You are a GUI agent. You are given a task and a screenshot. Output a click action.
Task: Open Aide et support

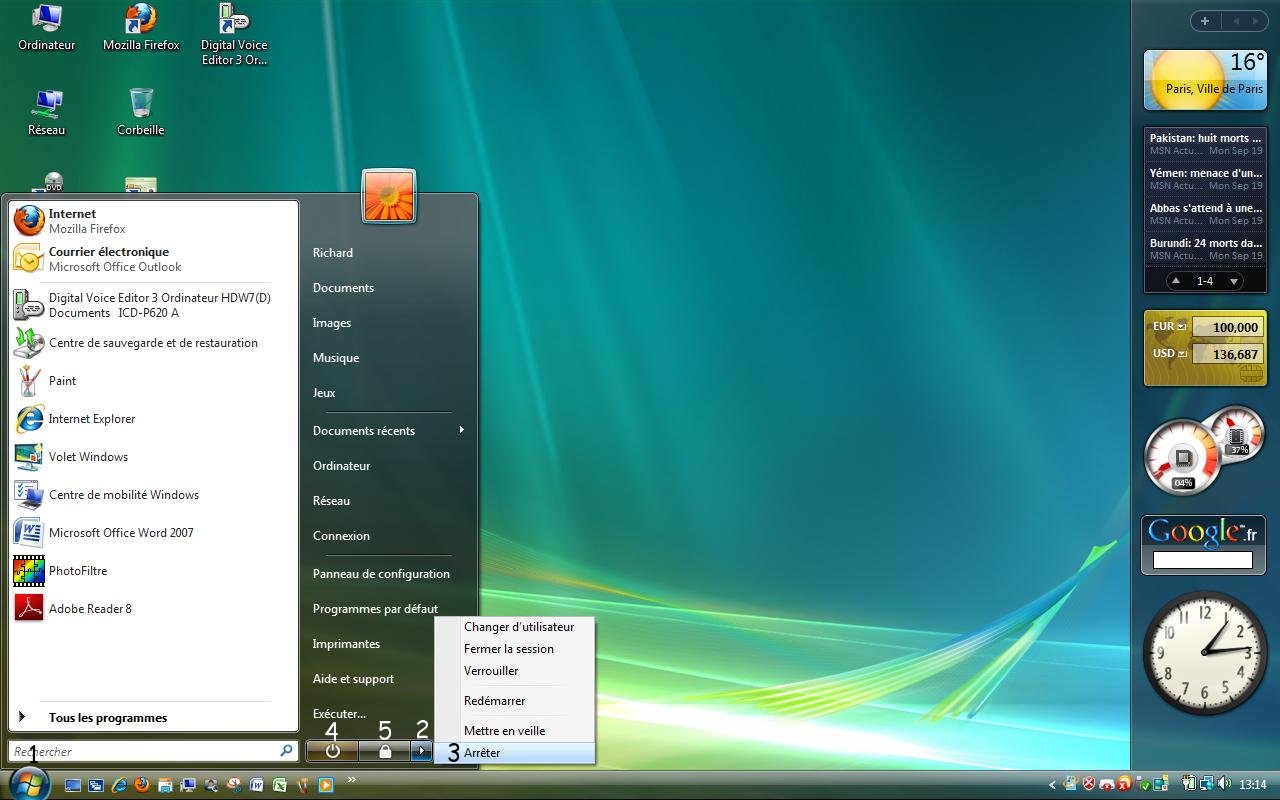point(353,679)
